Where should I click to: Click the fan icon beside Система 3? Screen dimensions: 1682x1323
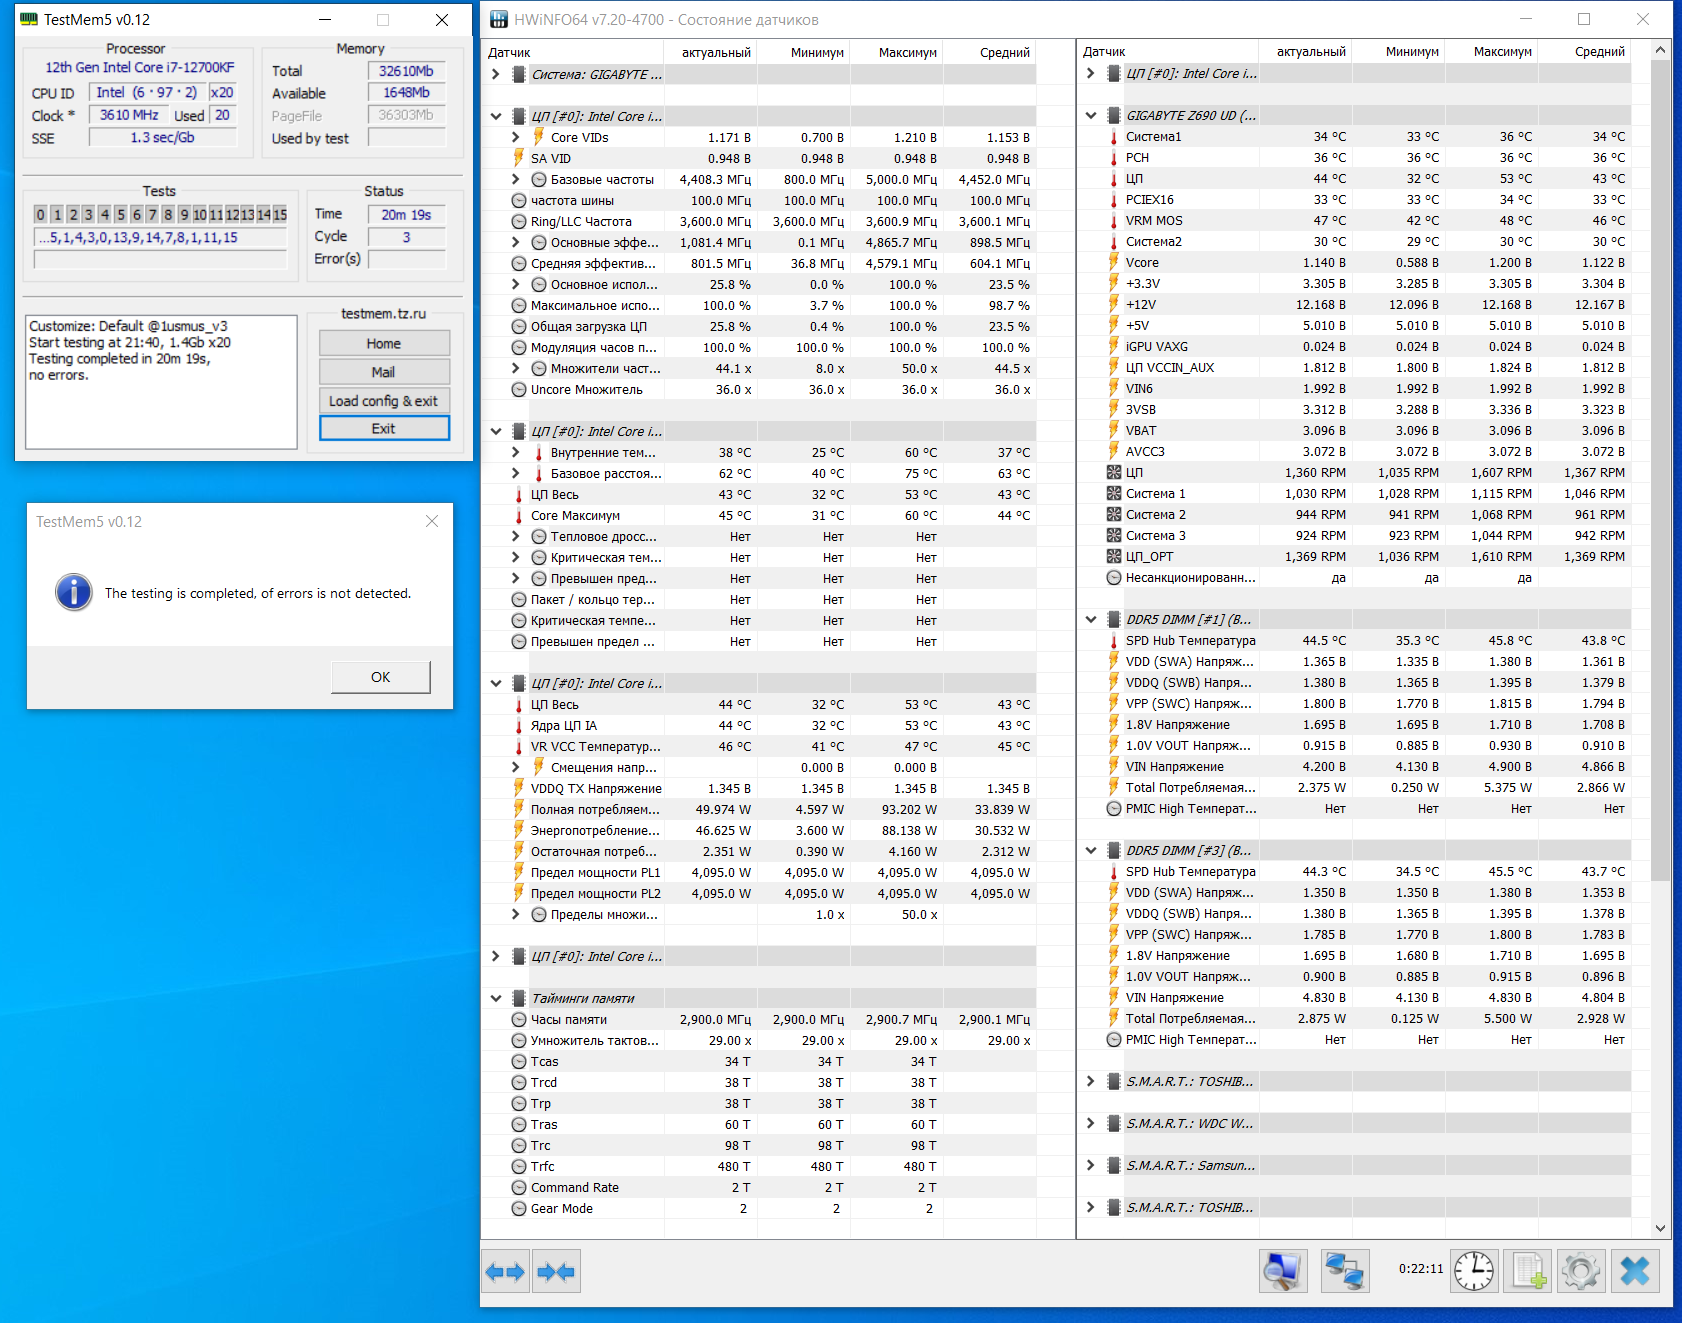[x=1114, y=536]
